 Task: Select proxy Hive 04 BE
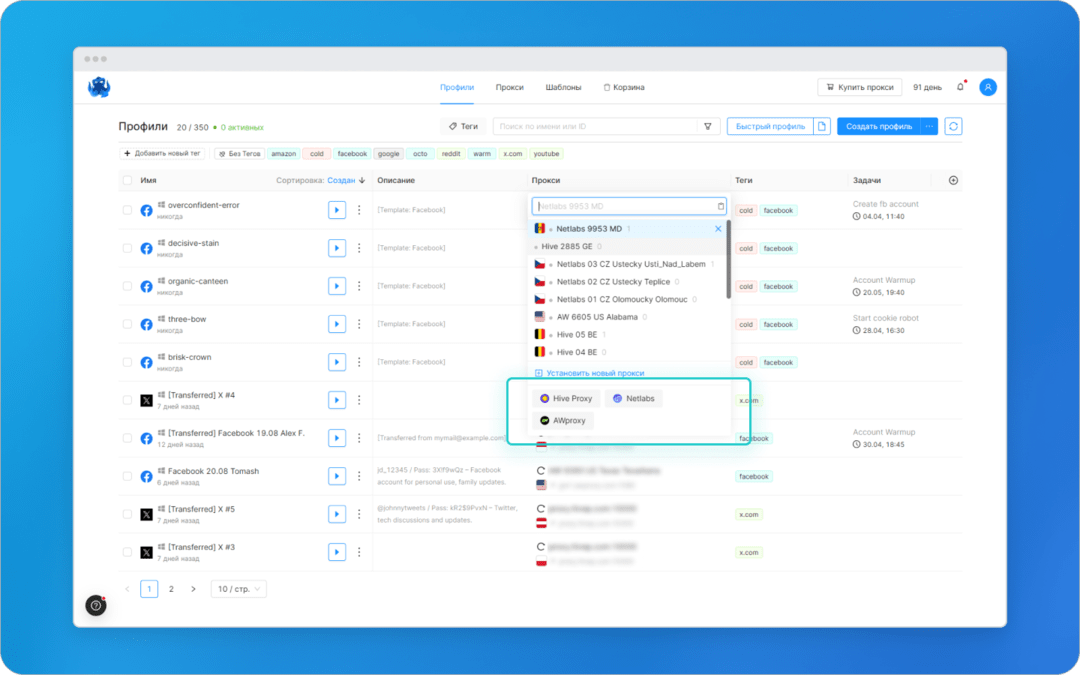click(x=627, y=352)
